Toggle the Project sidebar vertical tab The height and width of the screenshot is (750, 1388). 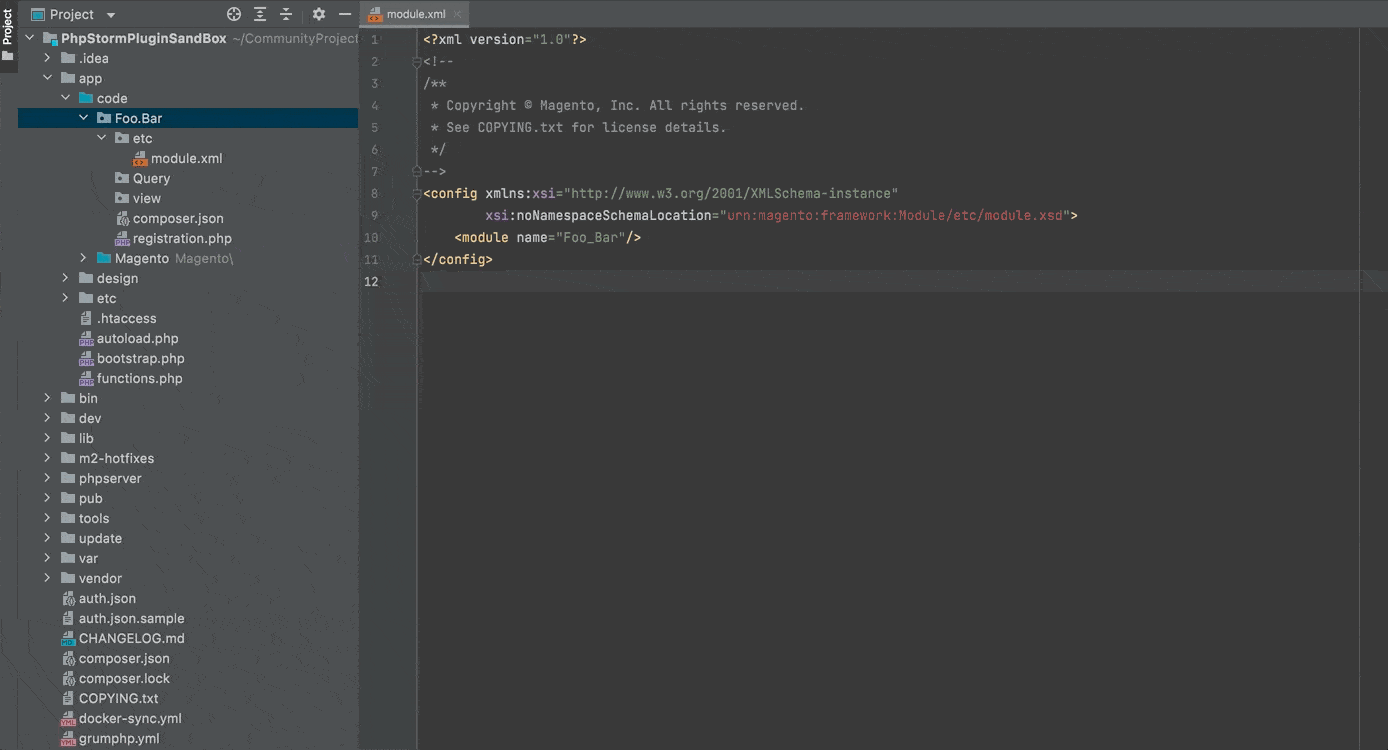click(x=8, y=28)
